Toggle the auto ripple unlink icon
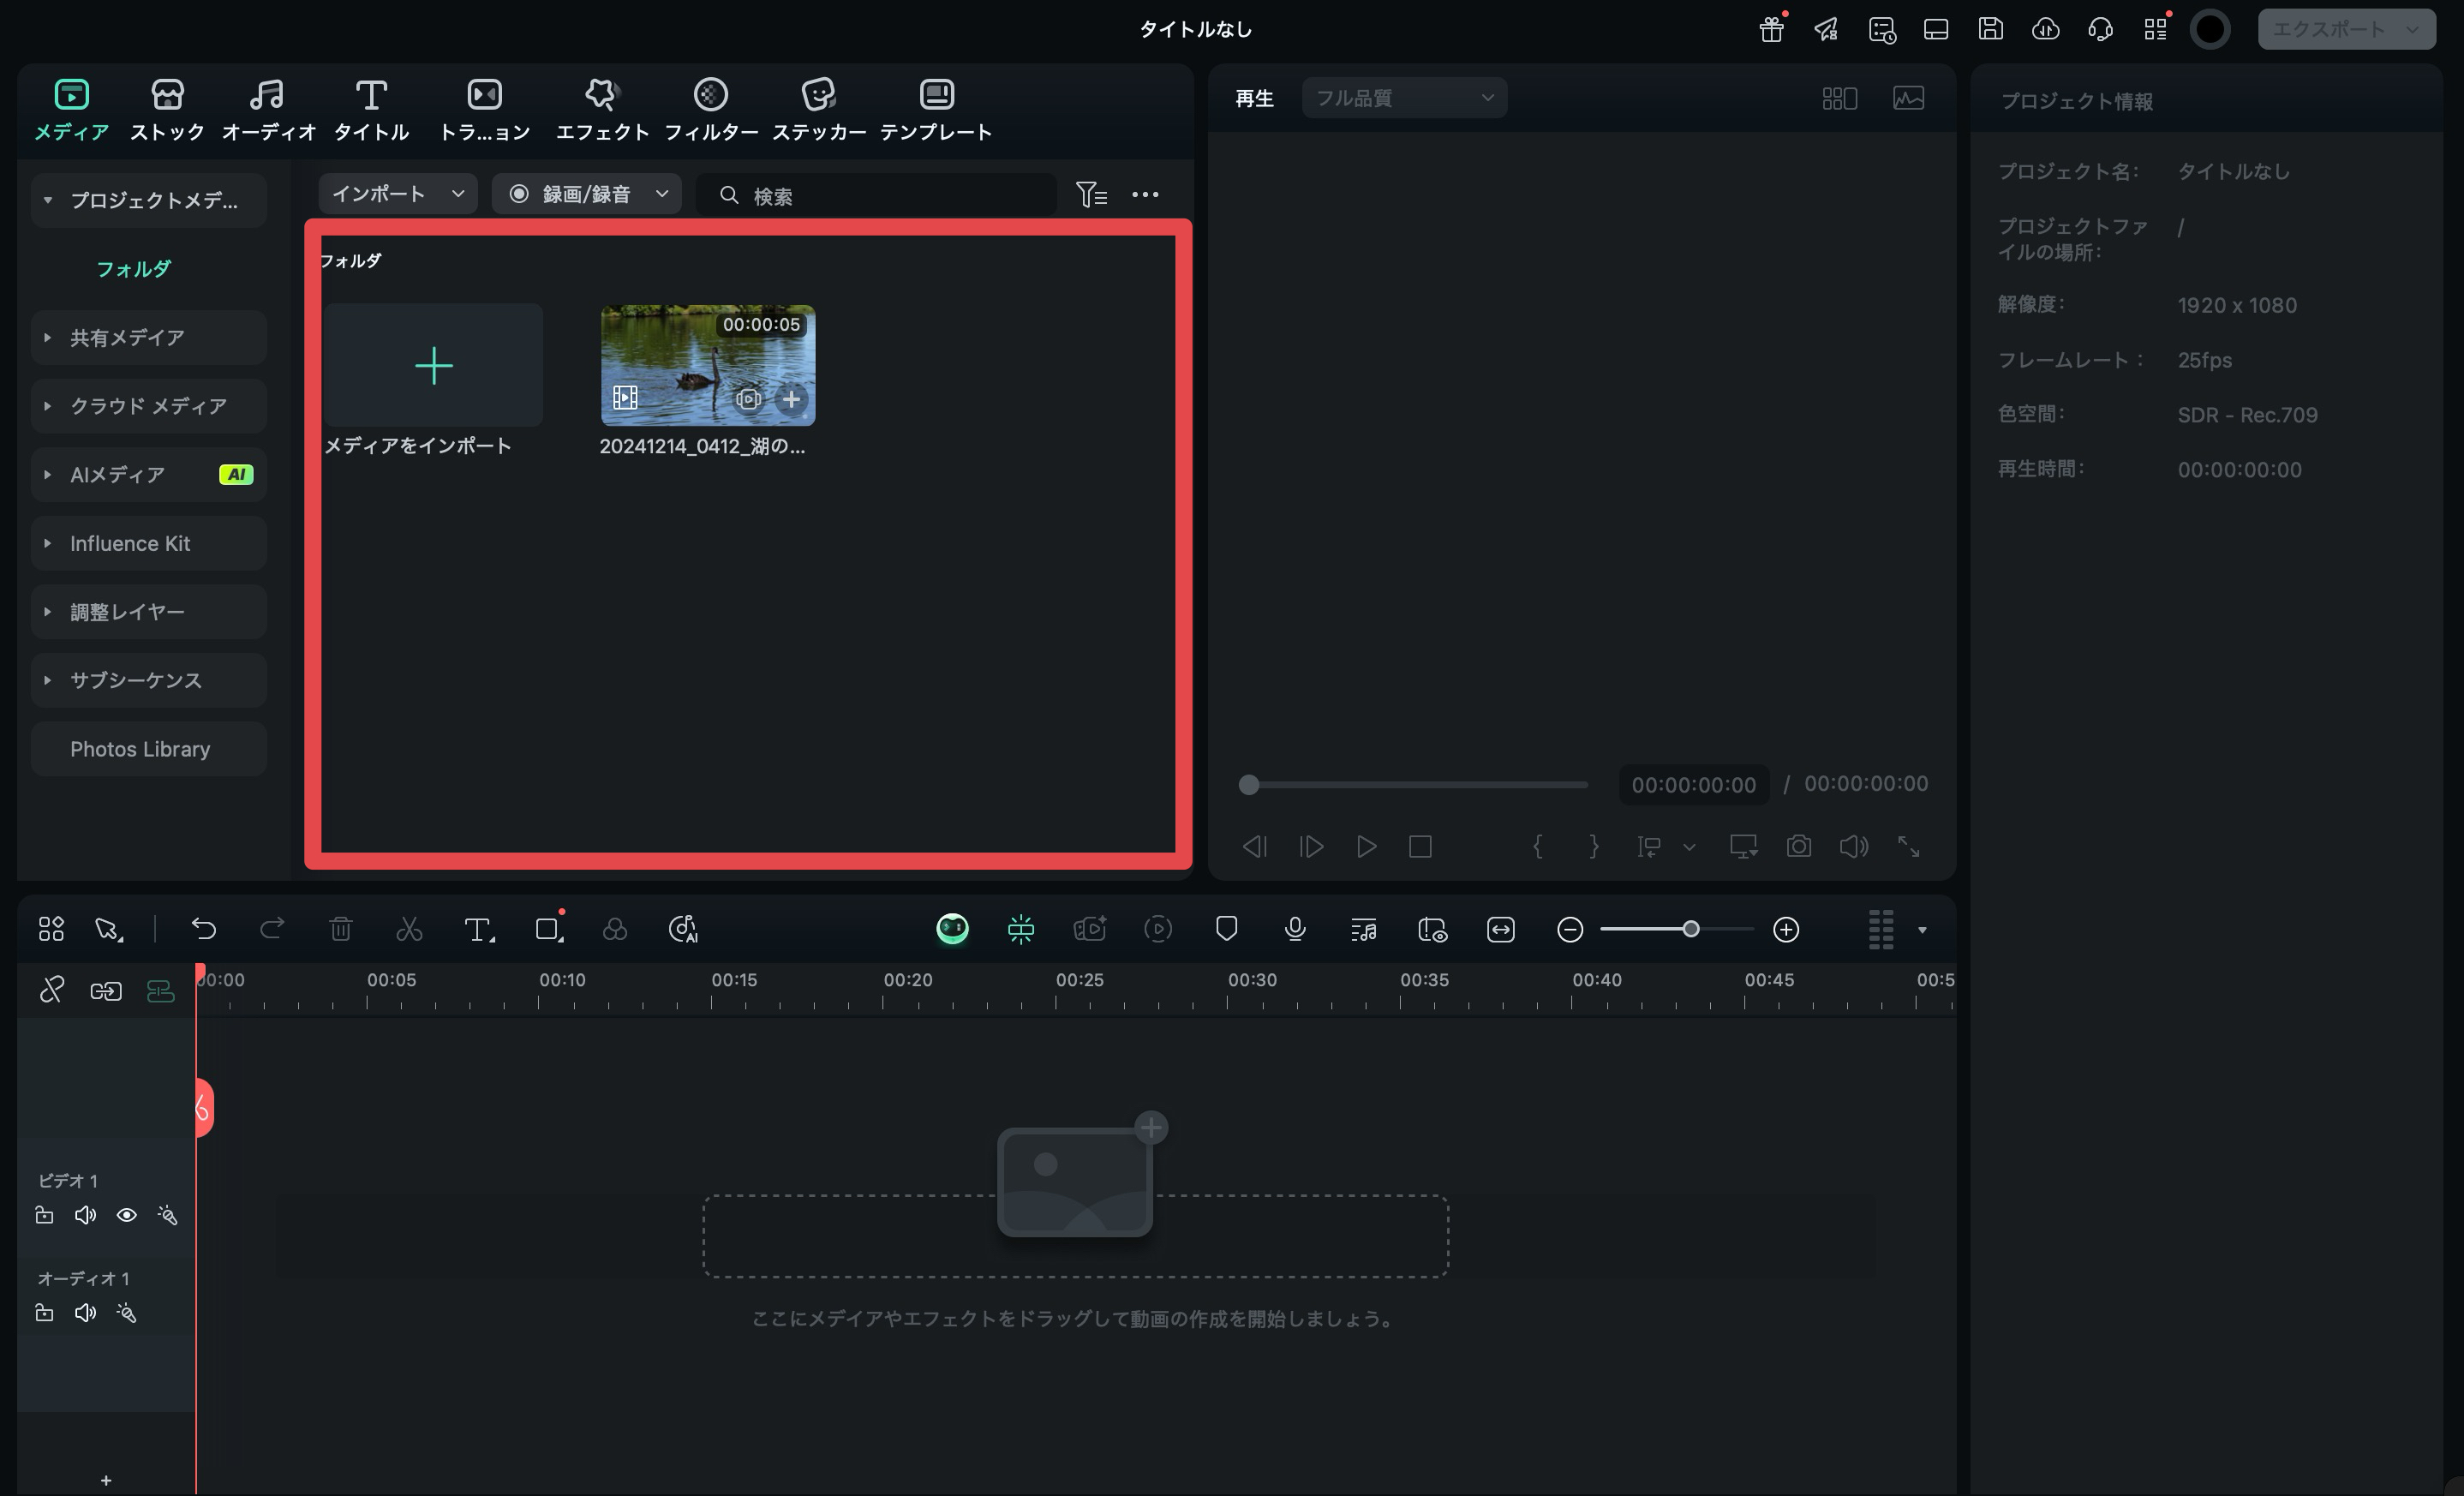The width and height of the screenshot is (2464, 1496). (51, 991)
